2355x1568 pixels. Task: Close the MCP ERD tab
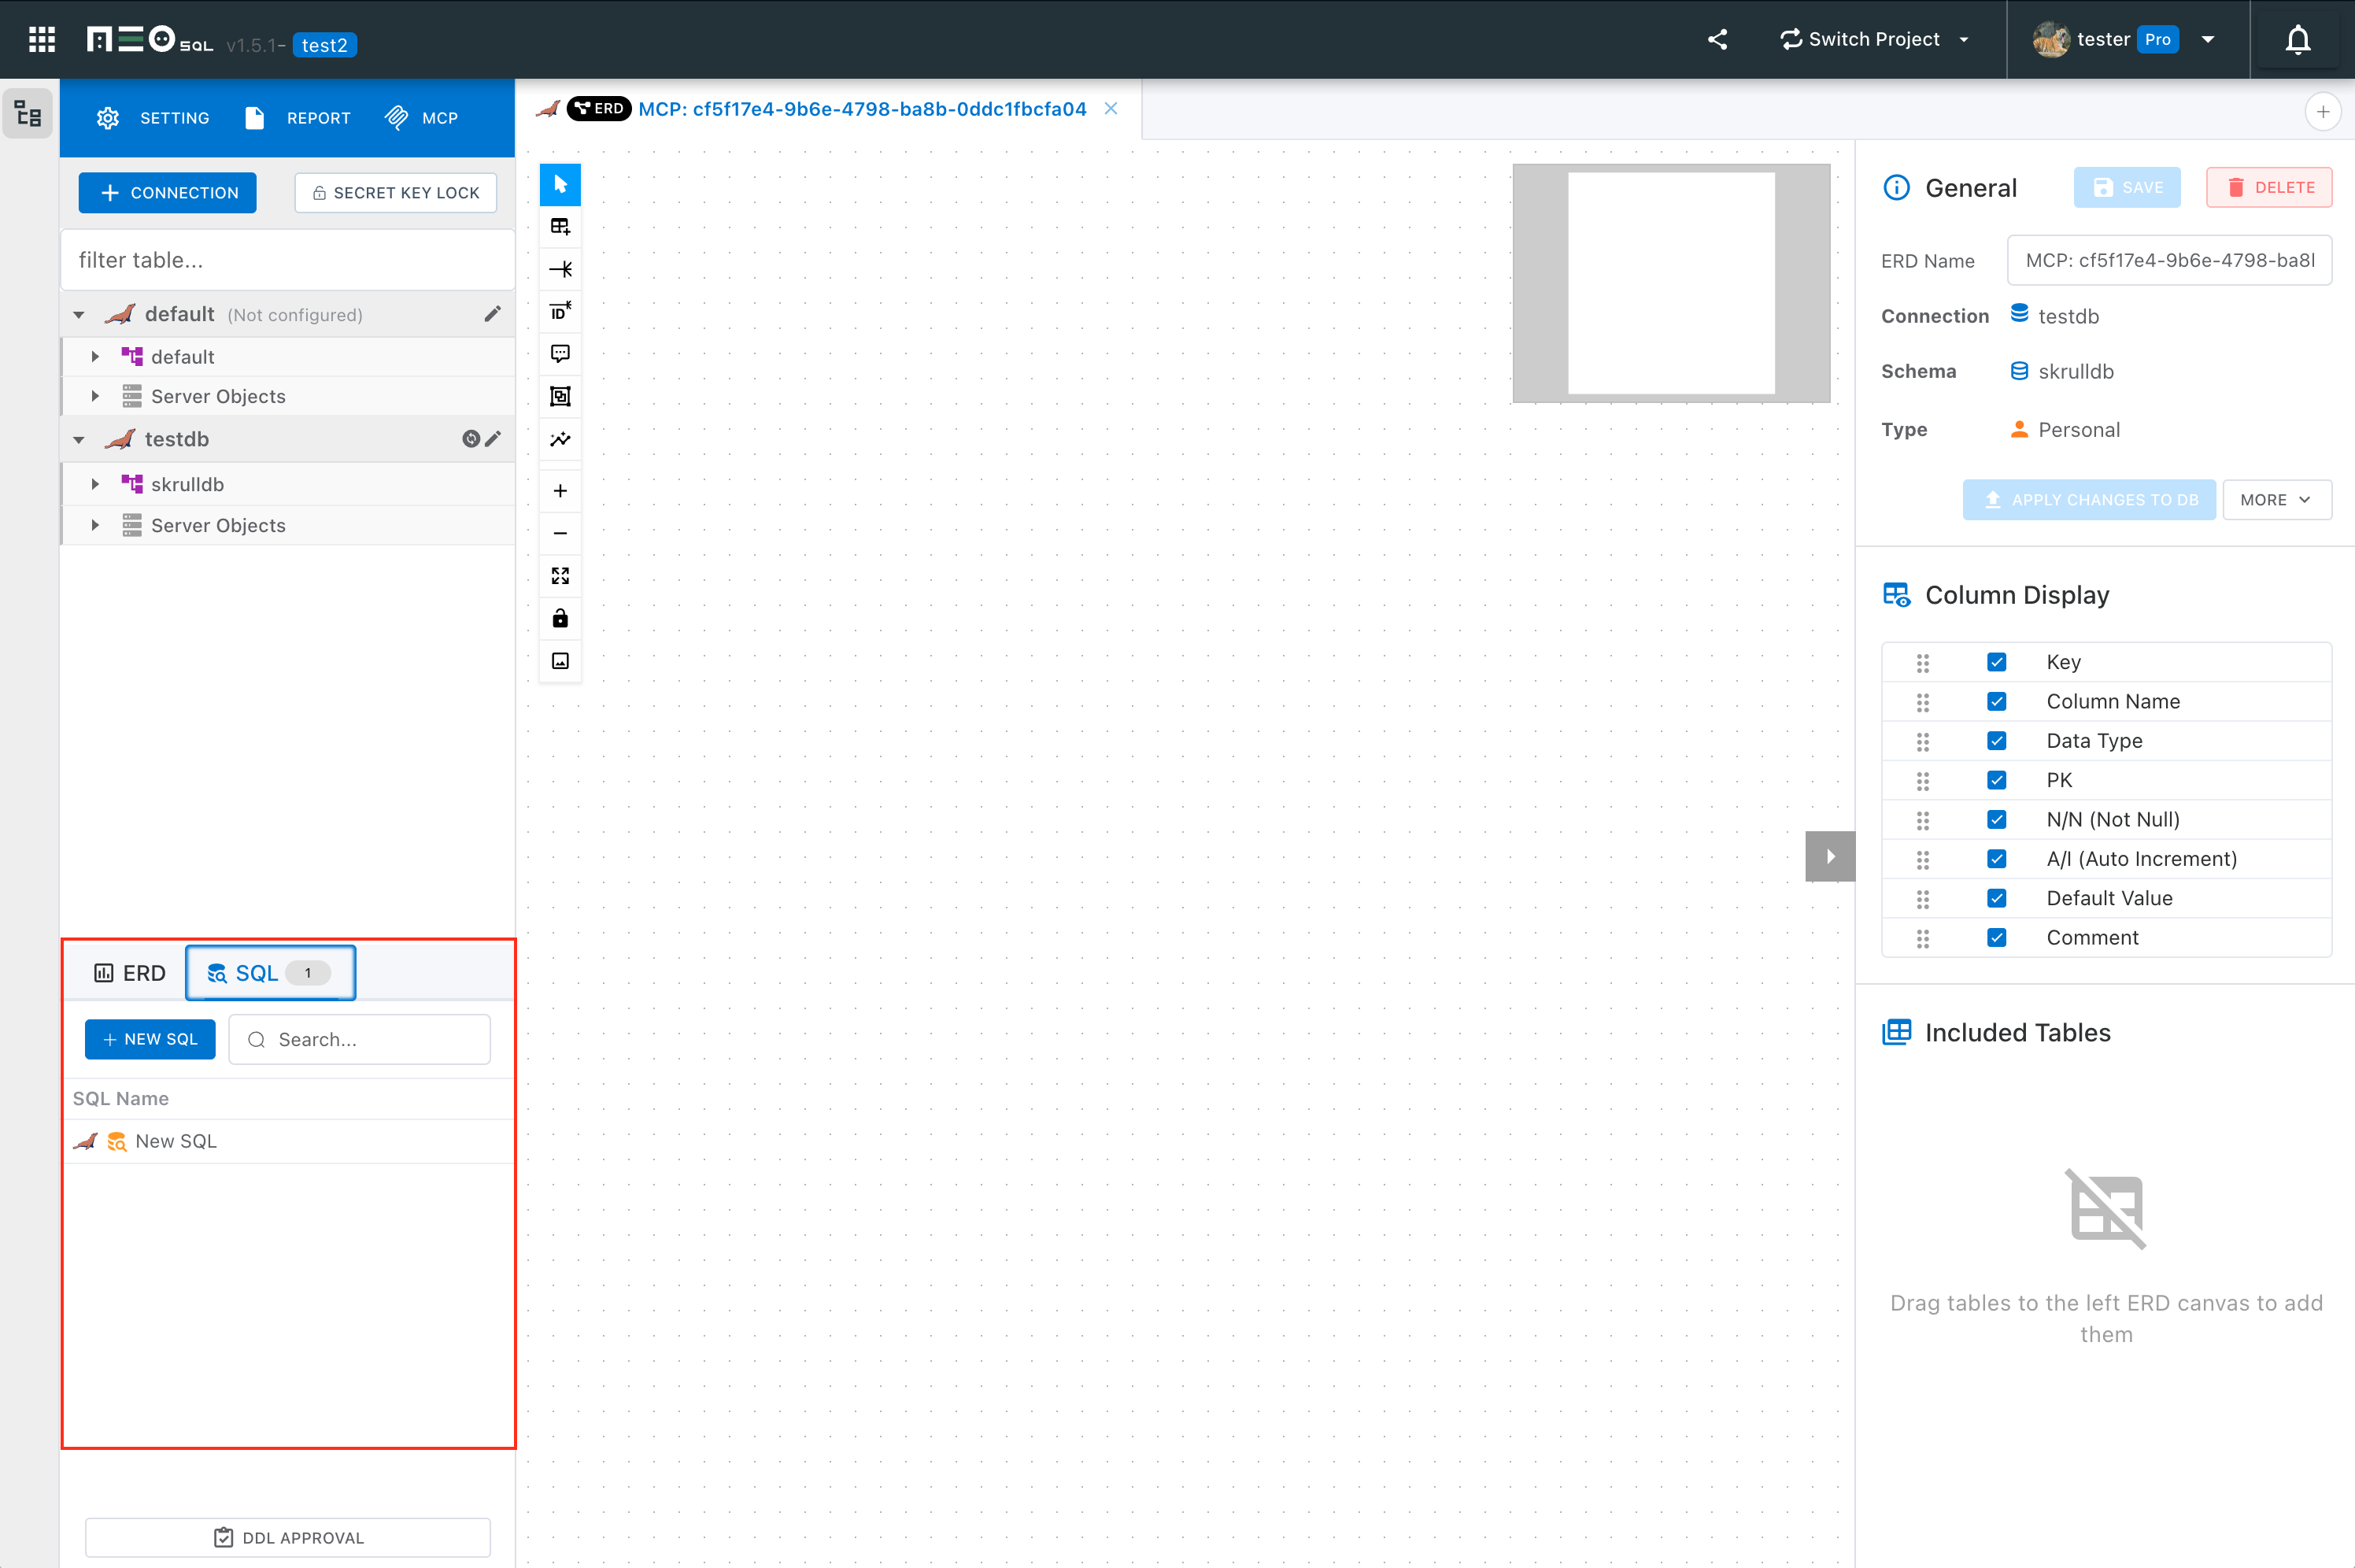pyautogui.click(x=1110, y=109)
